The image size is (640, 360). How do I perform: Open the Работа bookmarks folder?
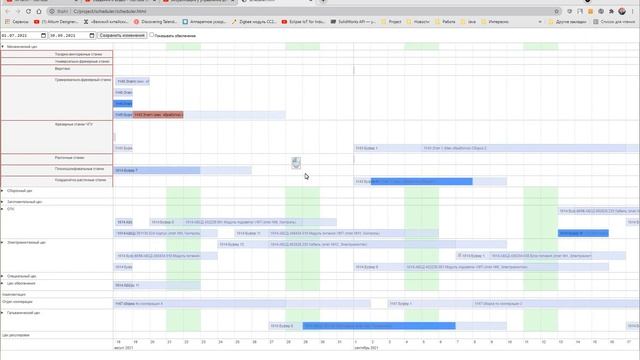pyautogui.click(x=445, y=22)
